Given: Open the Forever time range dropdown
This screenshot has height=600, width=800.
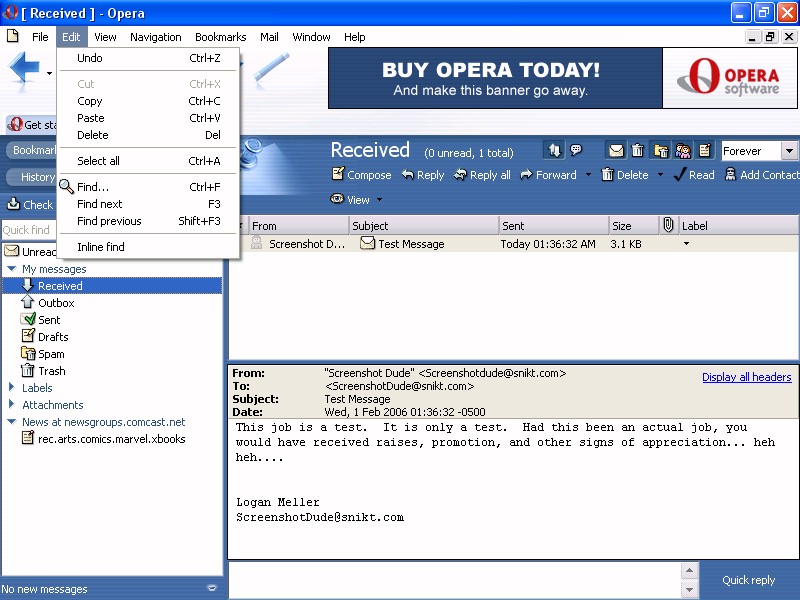Looking at the screenshot, I should pos(789,151).
